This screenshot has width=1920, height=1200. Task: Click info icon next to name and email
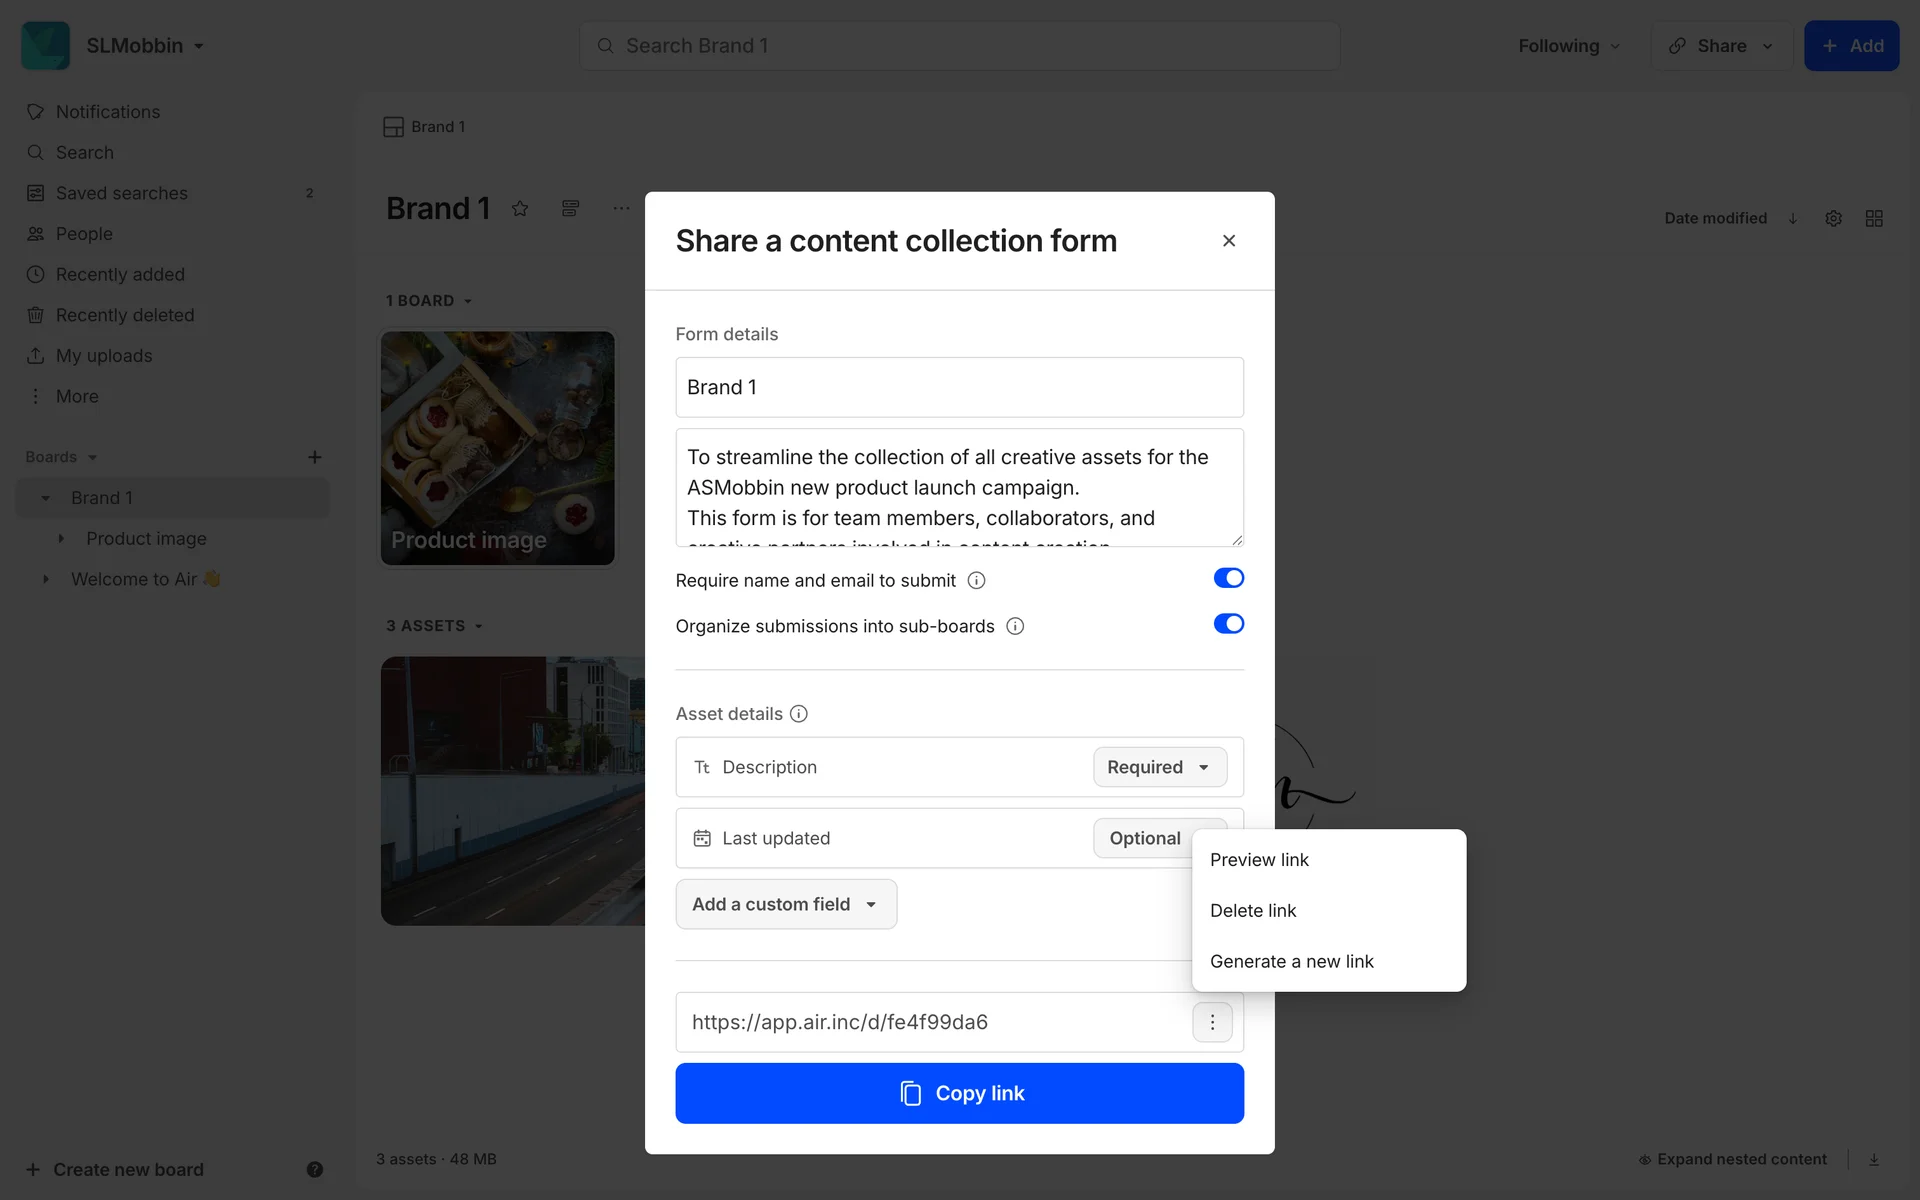977,581
